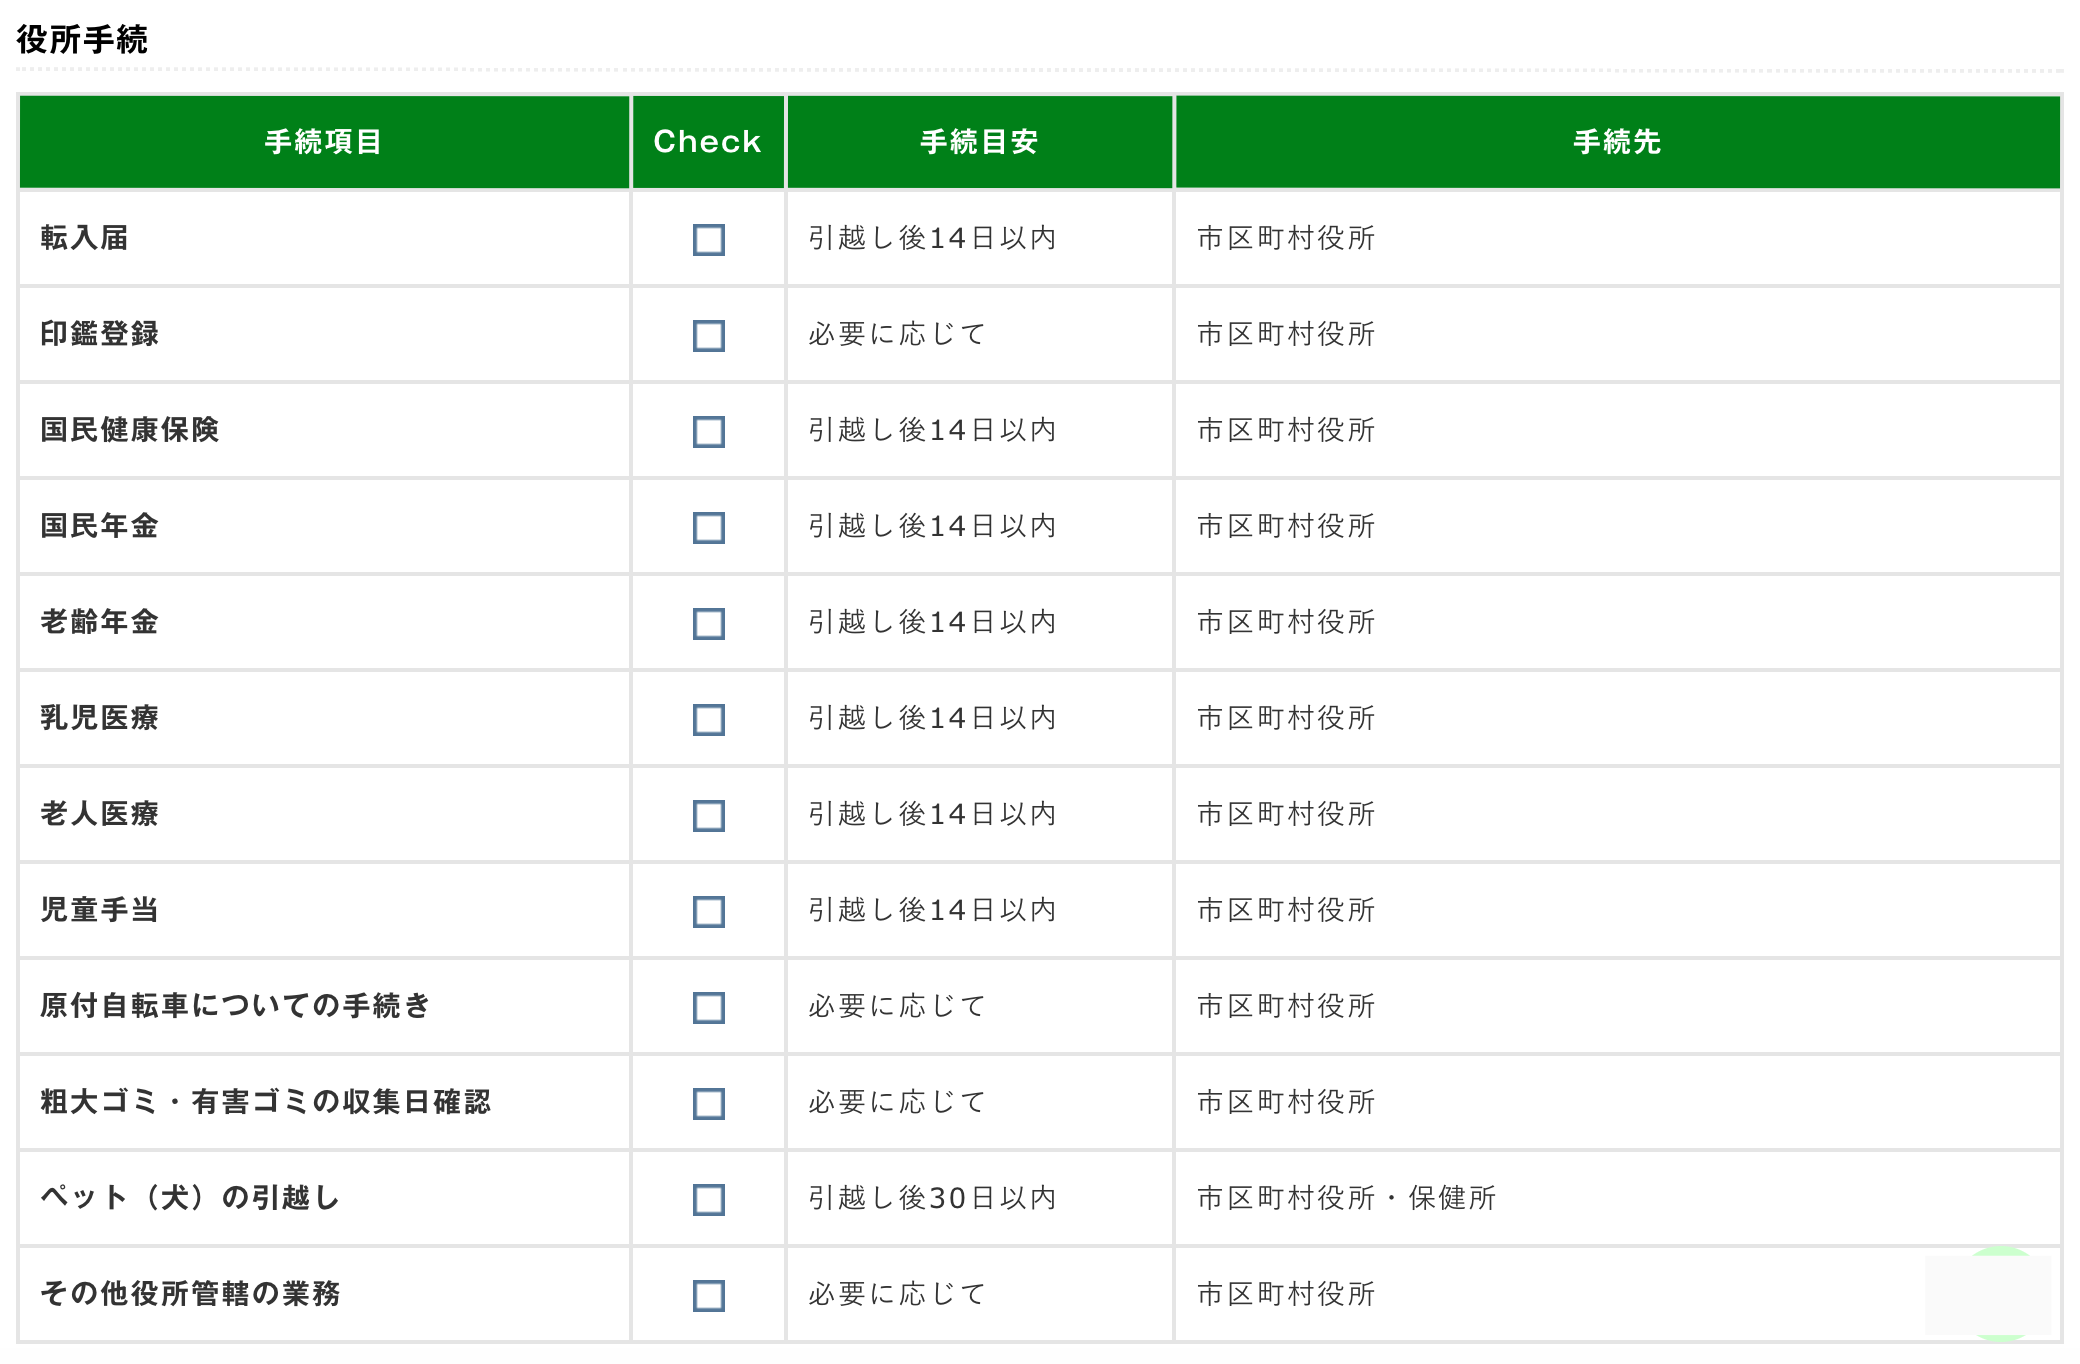Screen dimensions: 2080x1364
Task: Check the 児童手当 checkbox
Action: [708, 912]
